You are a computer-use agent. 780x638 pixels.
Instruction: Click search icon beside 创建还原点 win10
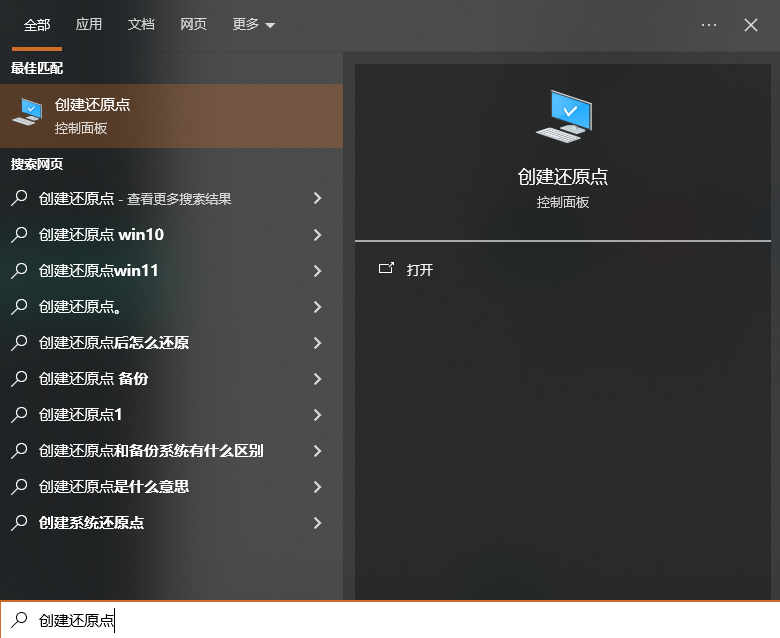[x=19, y=234]
